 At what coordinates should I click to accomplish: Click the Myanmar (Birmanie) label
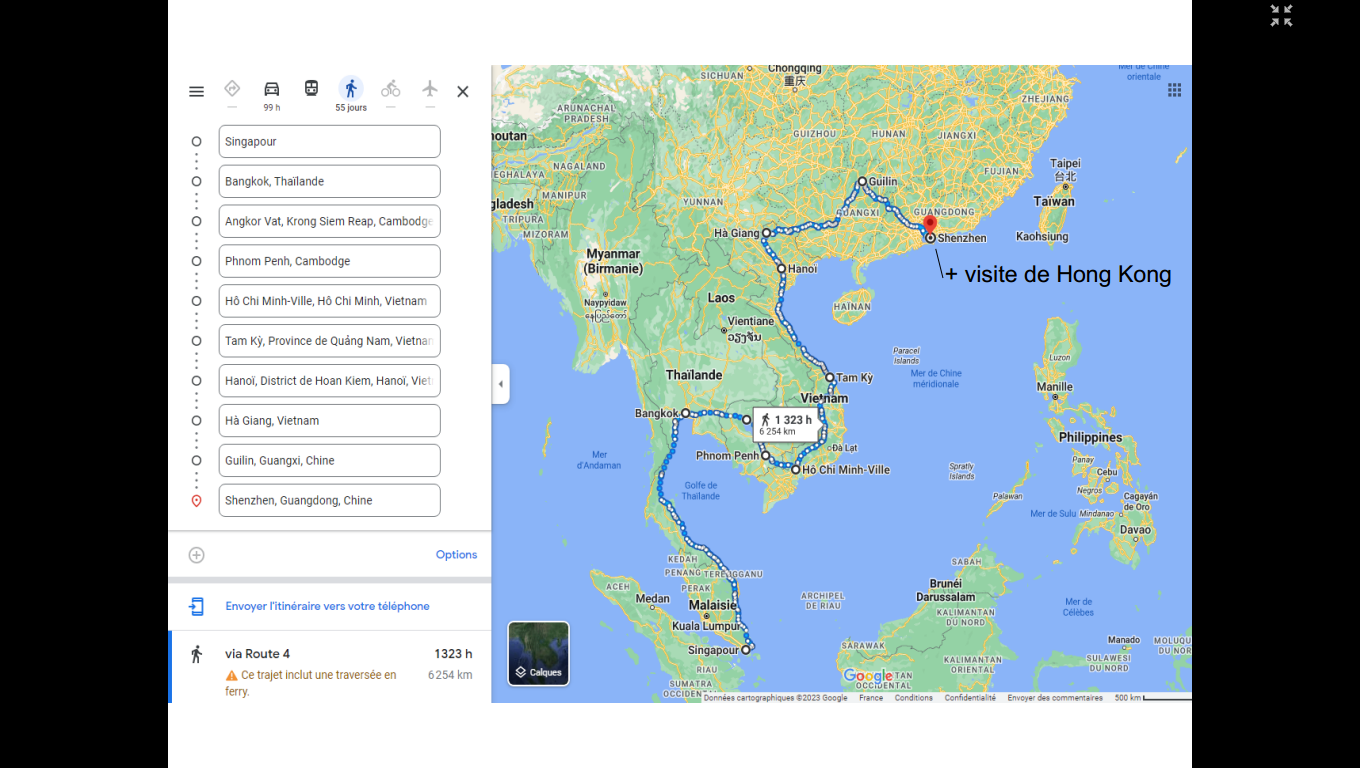pyautogui.click(x=614, y=261)
